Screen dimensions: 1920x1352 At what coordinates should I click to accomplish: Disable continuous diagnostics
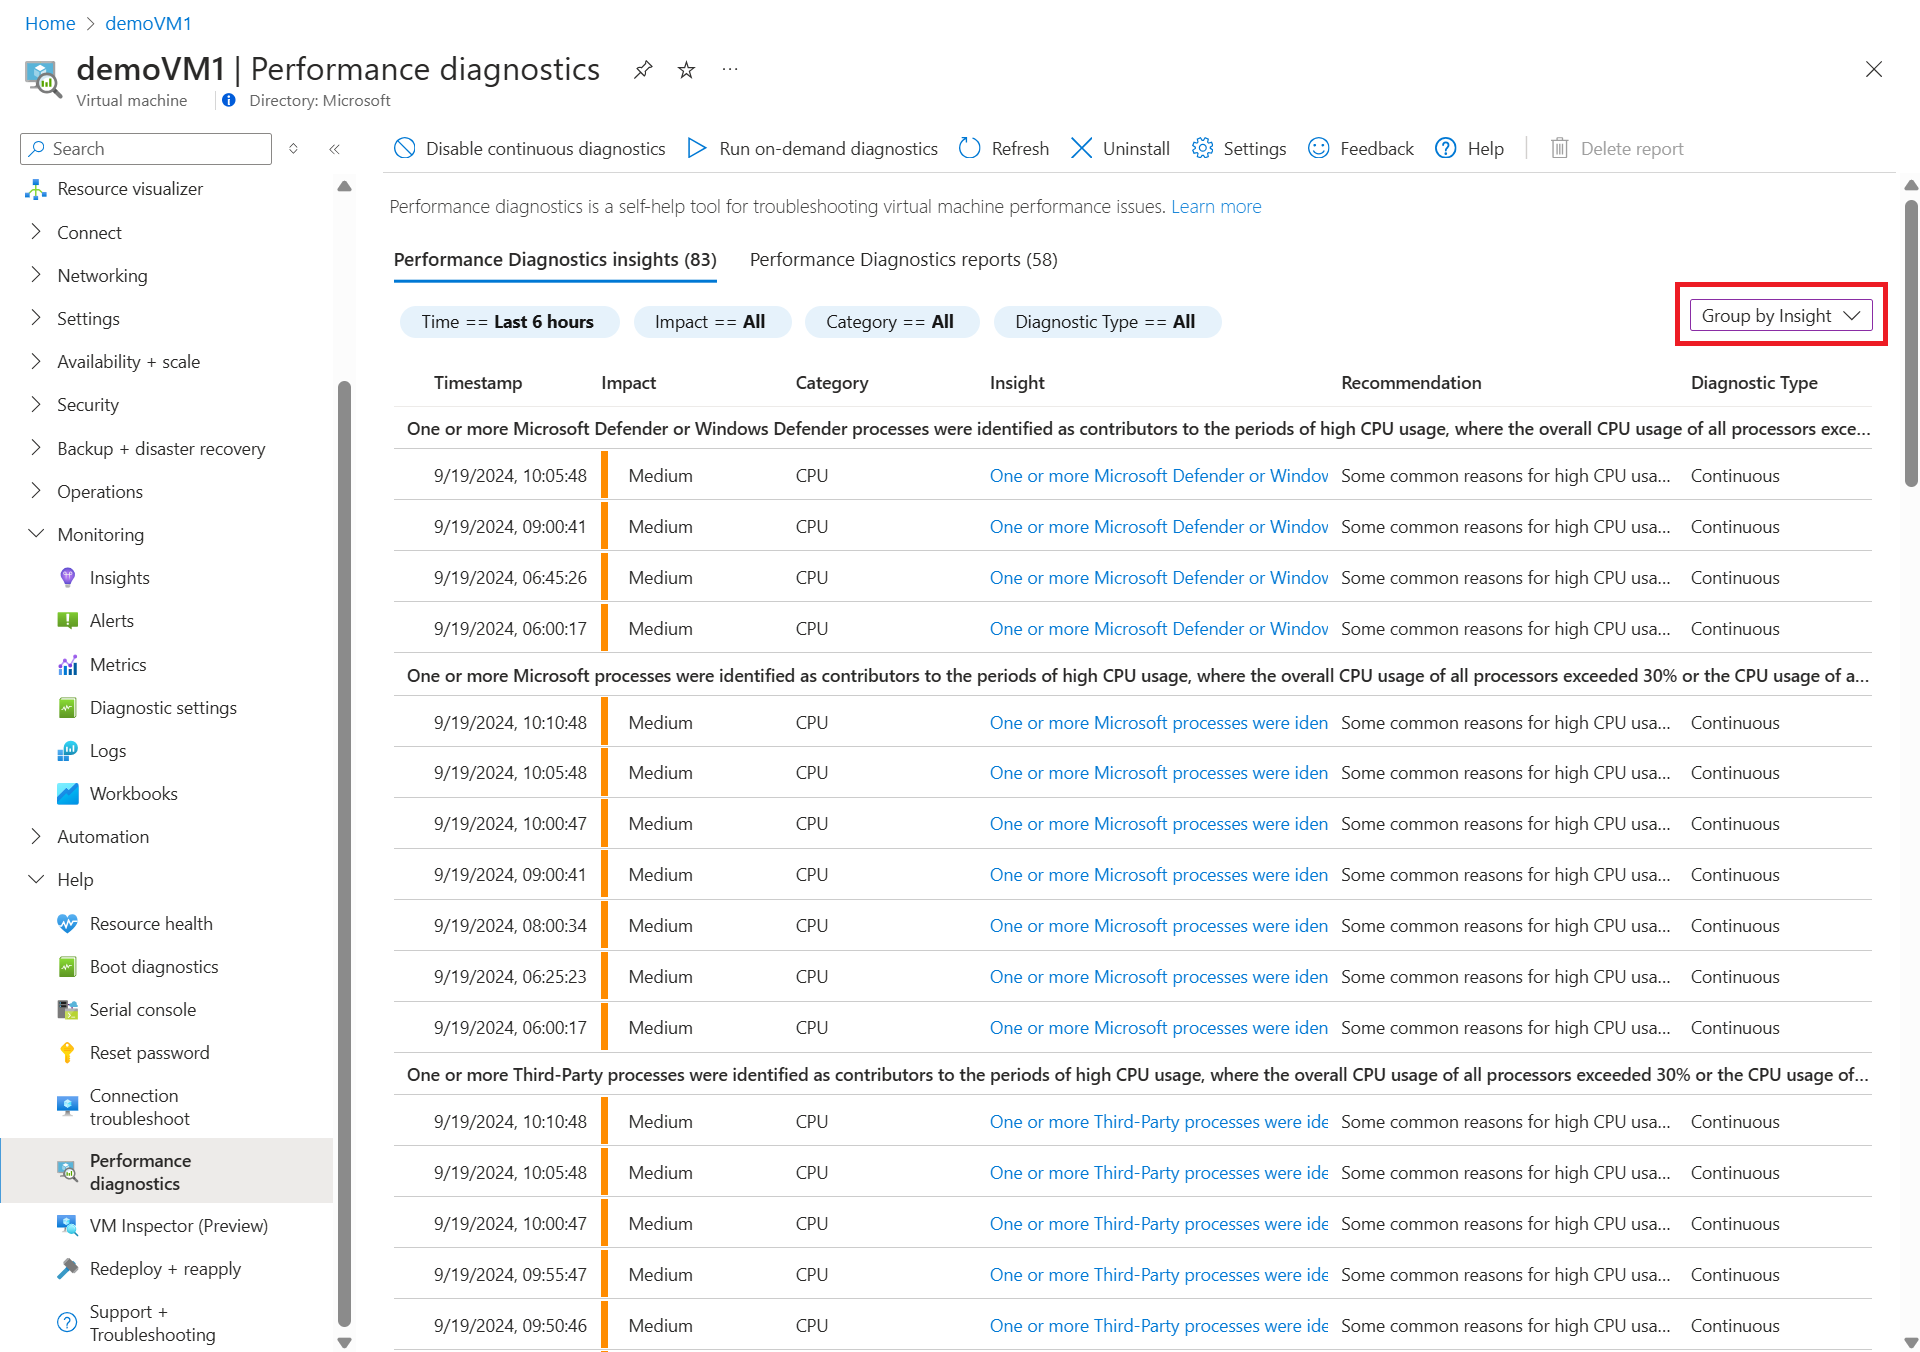[x=530, y=148]
